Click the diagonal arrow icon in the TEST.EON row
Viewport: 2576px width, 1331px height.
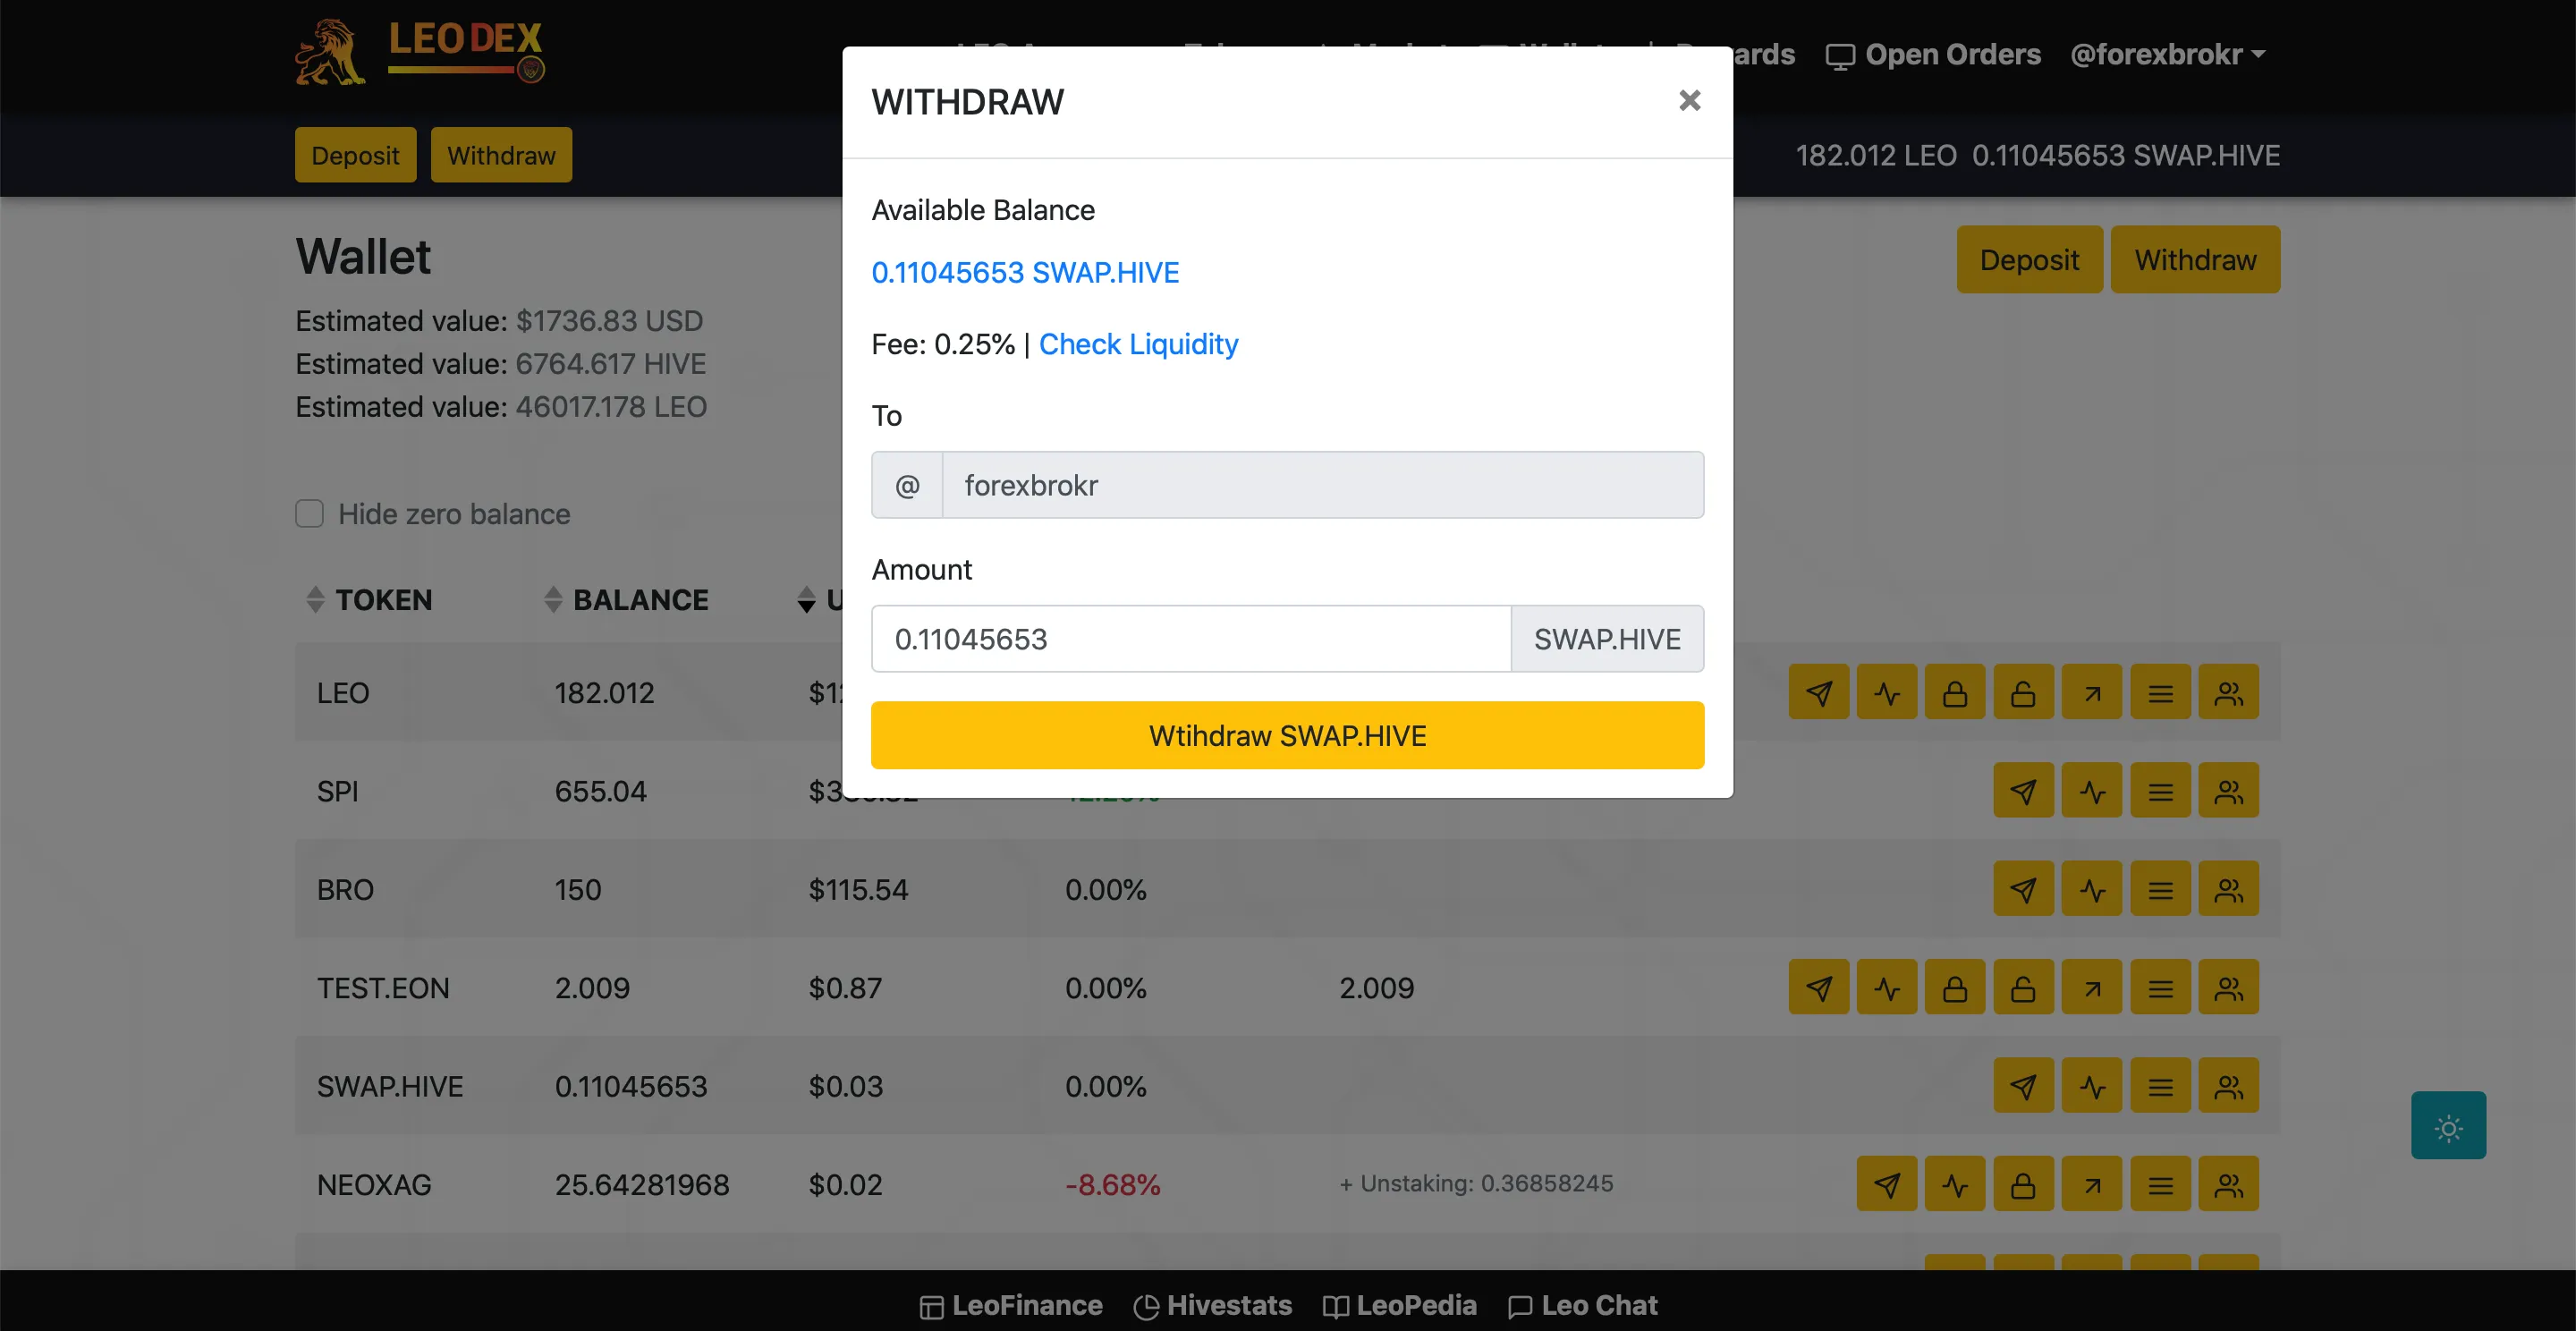[2092, 988]
